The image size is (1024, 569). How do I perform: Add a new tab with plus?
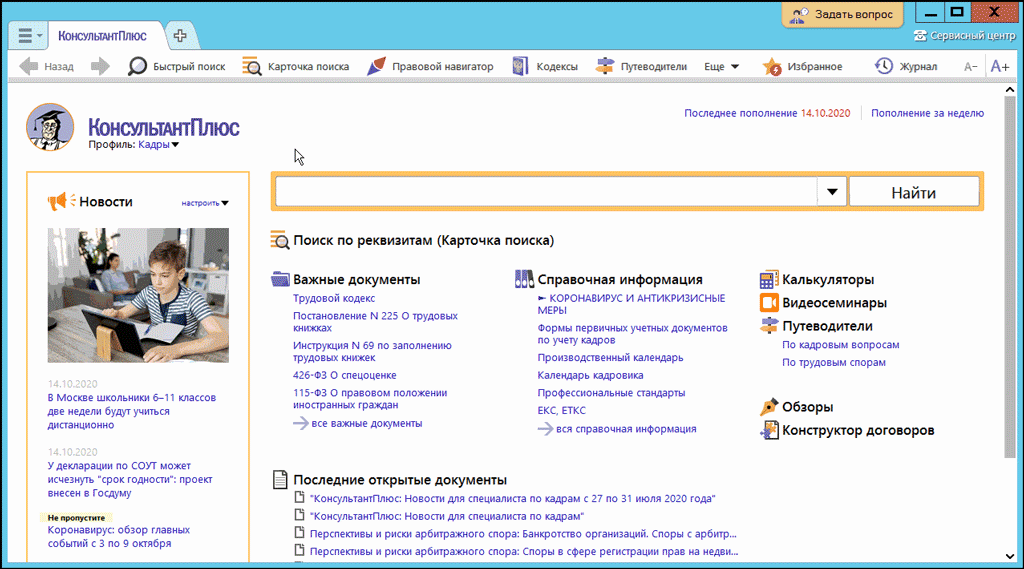(x=180, y=36)
